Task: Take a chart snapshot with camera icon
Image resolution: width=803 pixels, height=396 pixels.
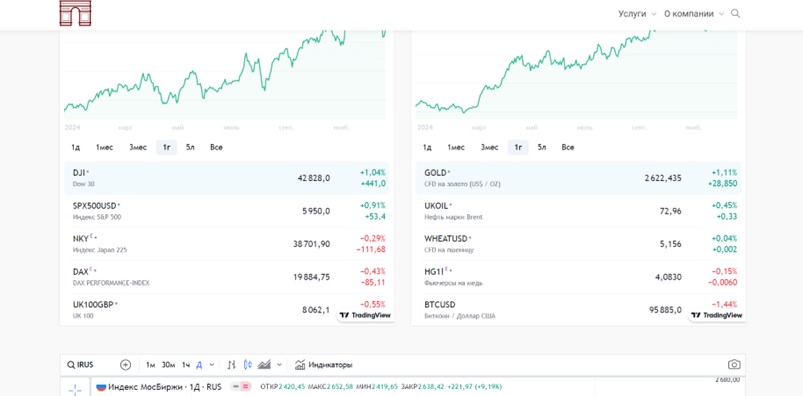Action: tap(734, 365)
